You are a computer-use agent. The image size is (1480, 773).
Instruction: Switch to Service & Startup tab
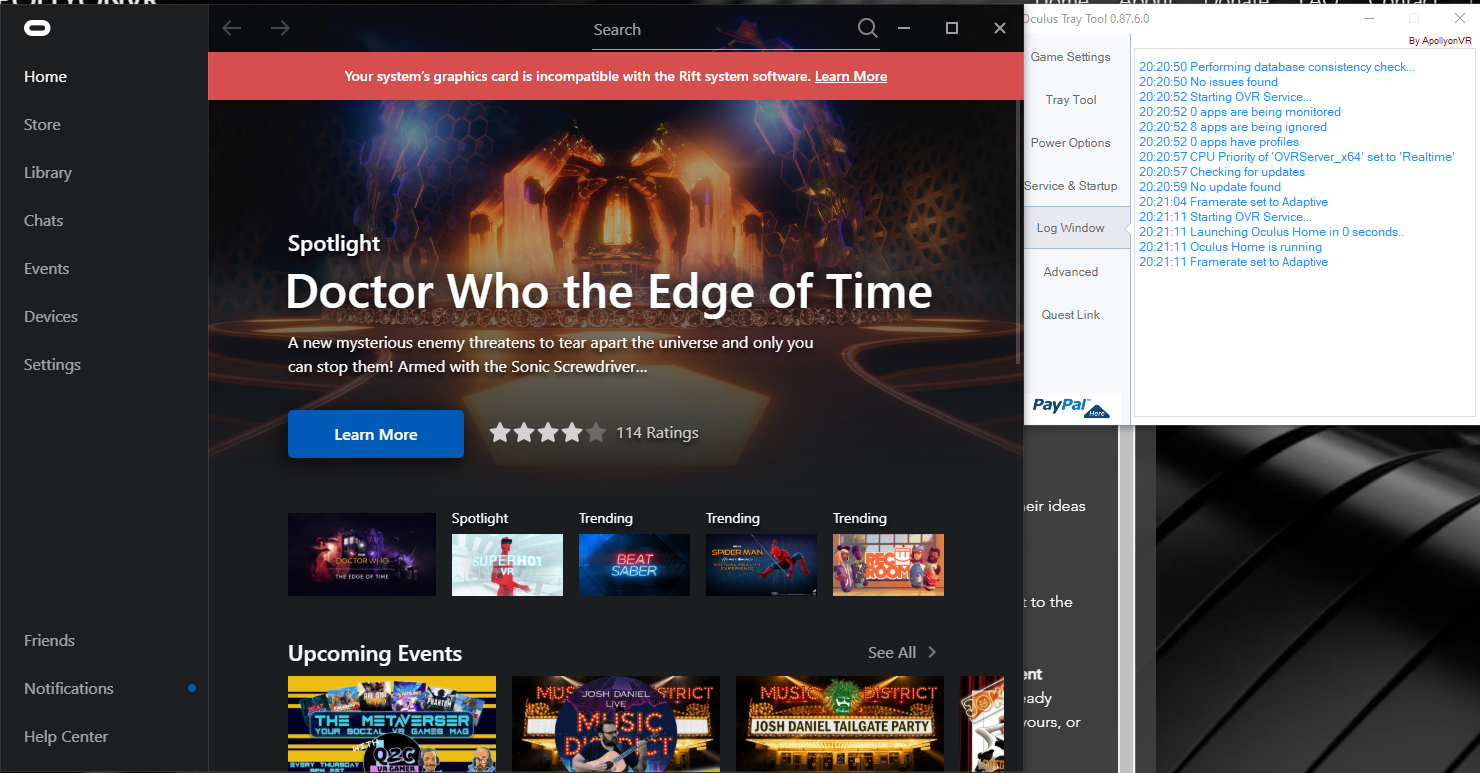pos(1071,186)
